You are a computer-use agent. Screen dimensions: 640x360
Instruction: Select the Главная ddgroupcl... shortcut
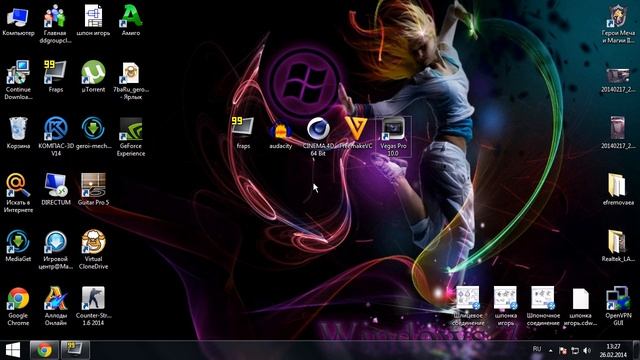56,24
